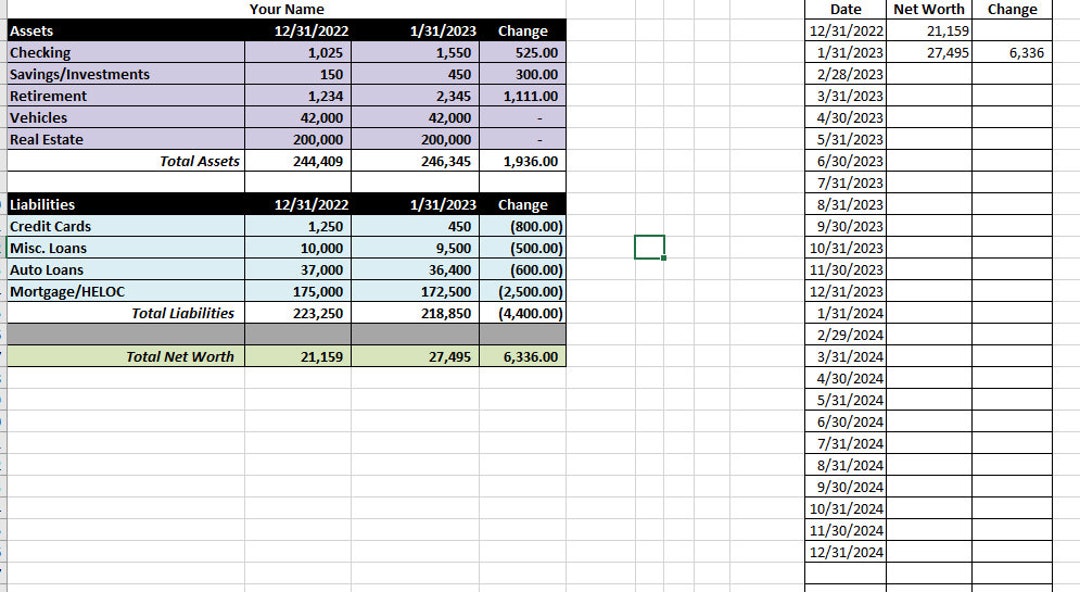This screenshot has height=592, width=1080.
Task: Click the empty Net Worth cell beside 2/28/2023
Action: click(929, 74)
